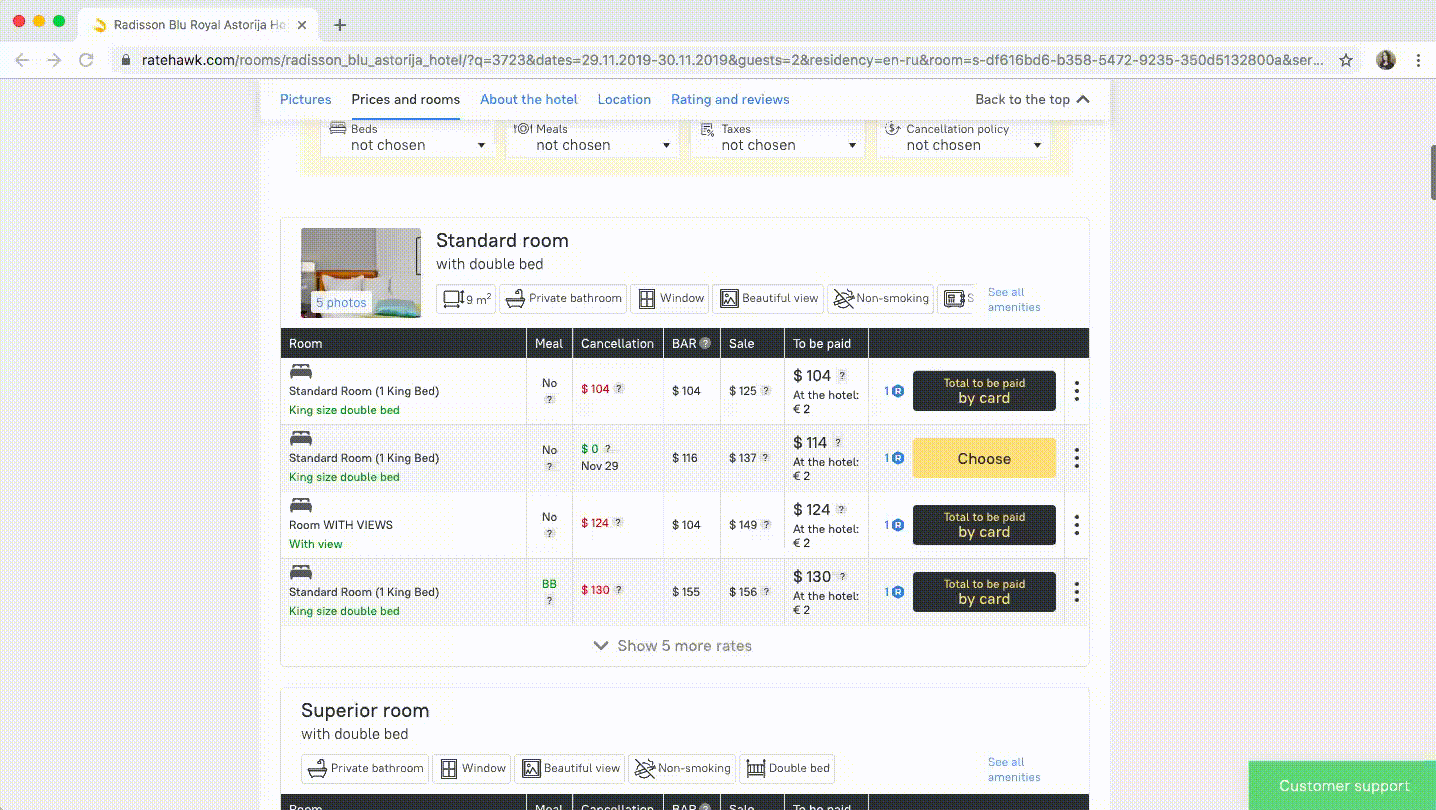Click the three-dot menu for the $104 rate
Image resolution: width=1436 pixels, height=810 pixels.
[1076, 391]
